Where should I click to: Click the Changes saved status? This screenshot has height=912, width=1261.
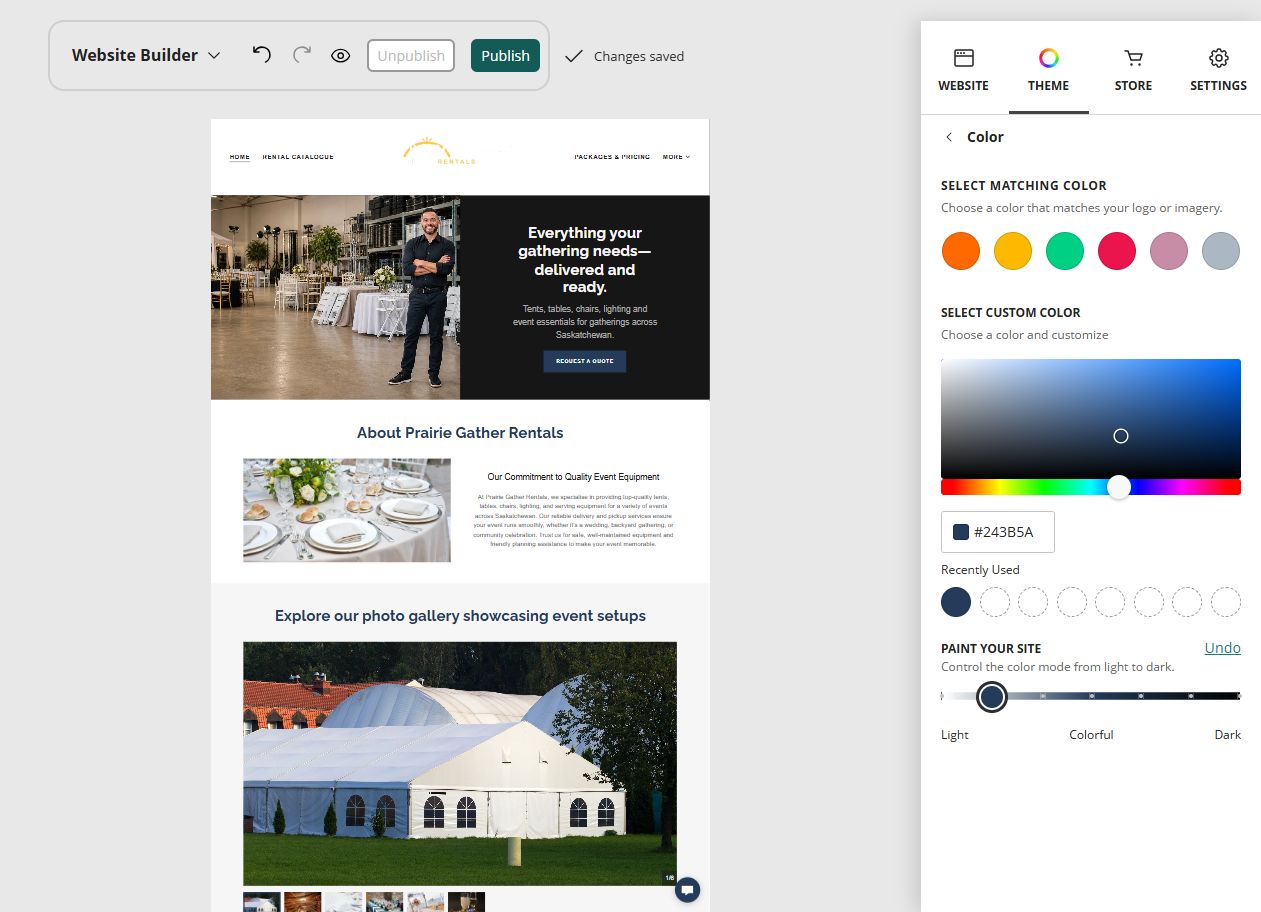click(625, 56)
